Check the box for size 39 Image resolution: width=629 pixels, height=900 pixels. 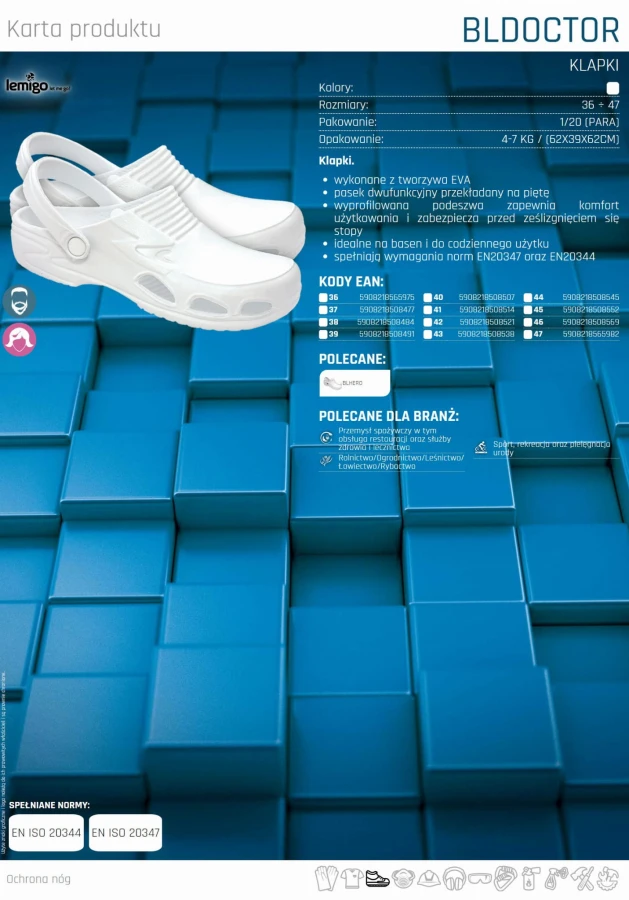click(x=323, y=334)
